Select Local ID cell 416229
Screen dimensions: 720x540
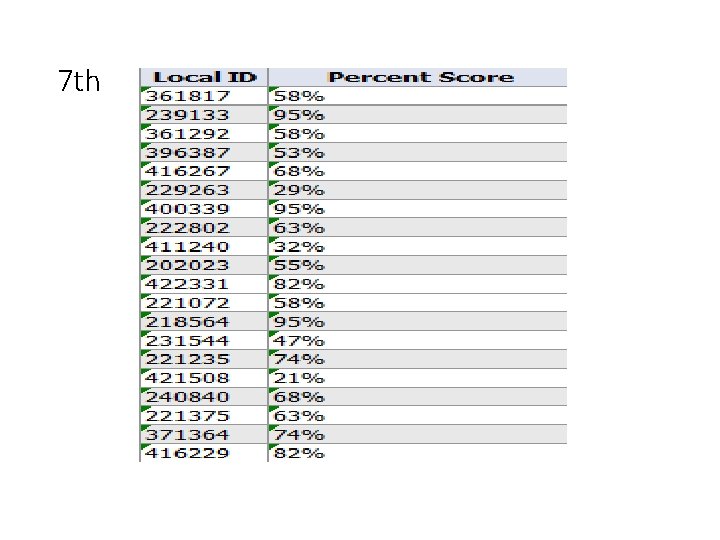[x=204, y=453]
